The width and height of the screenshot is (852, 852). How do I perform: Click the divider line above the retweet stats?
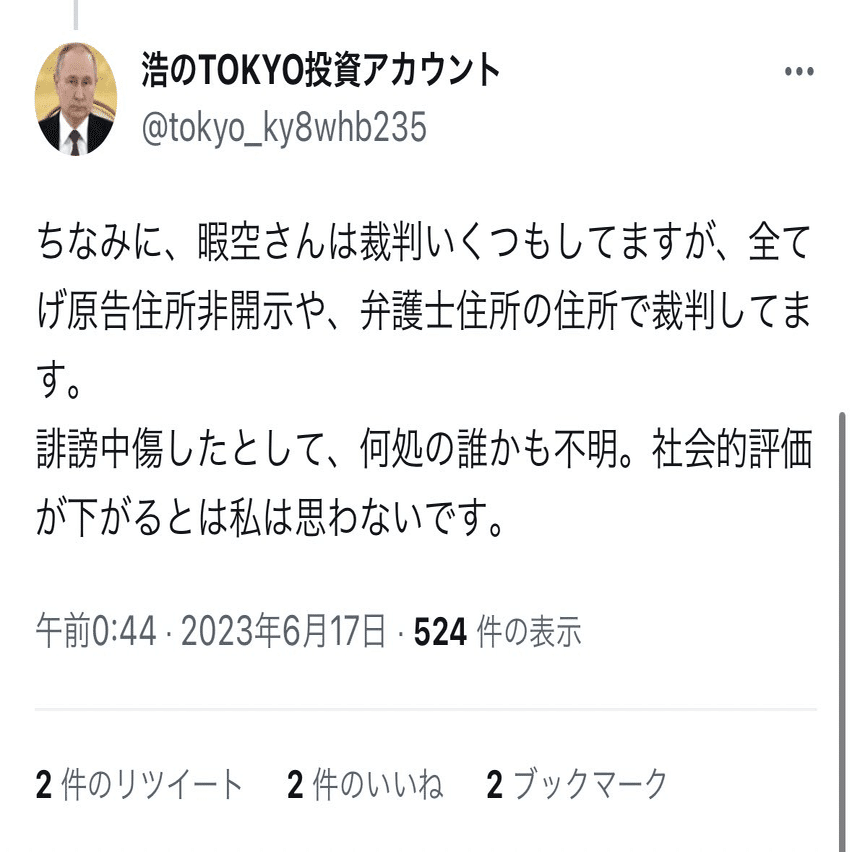coord(426,709)
